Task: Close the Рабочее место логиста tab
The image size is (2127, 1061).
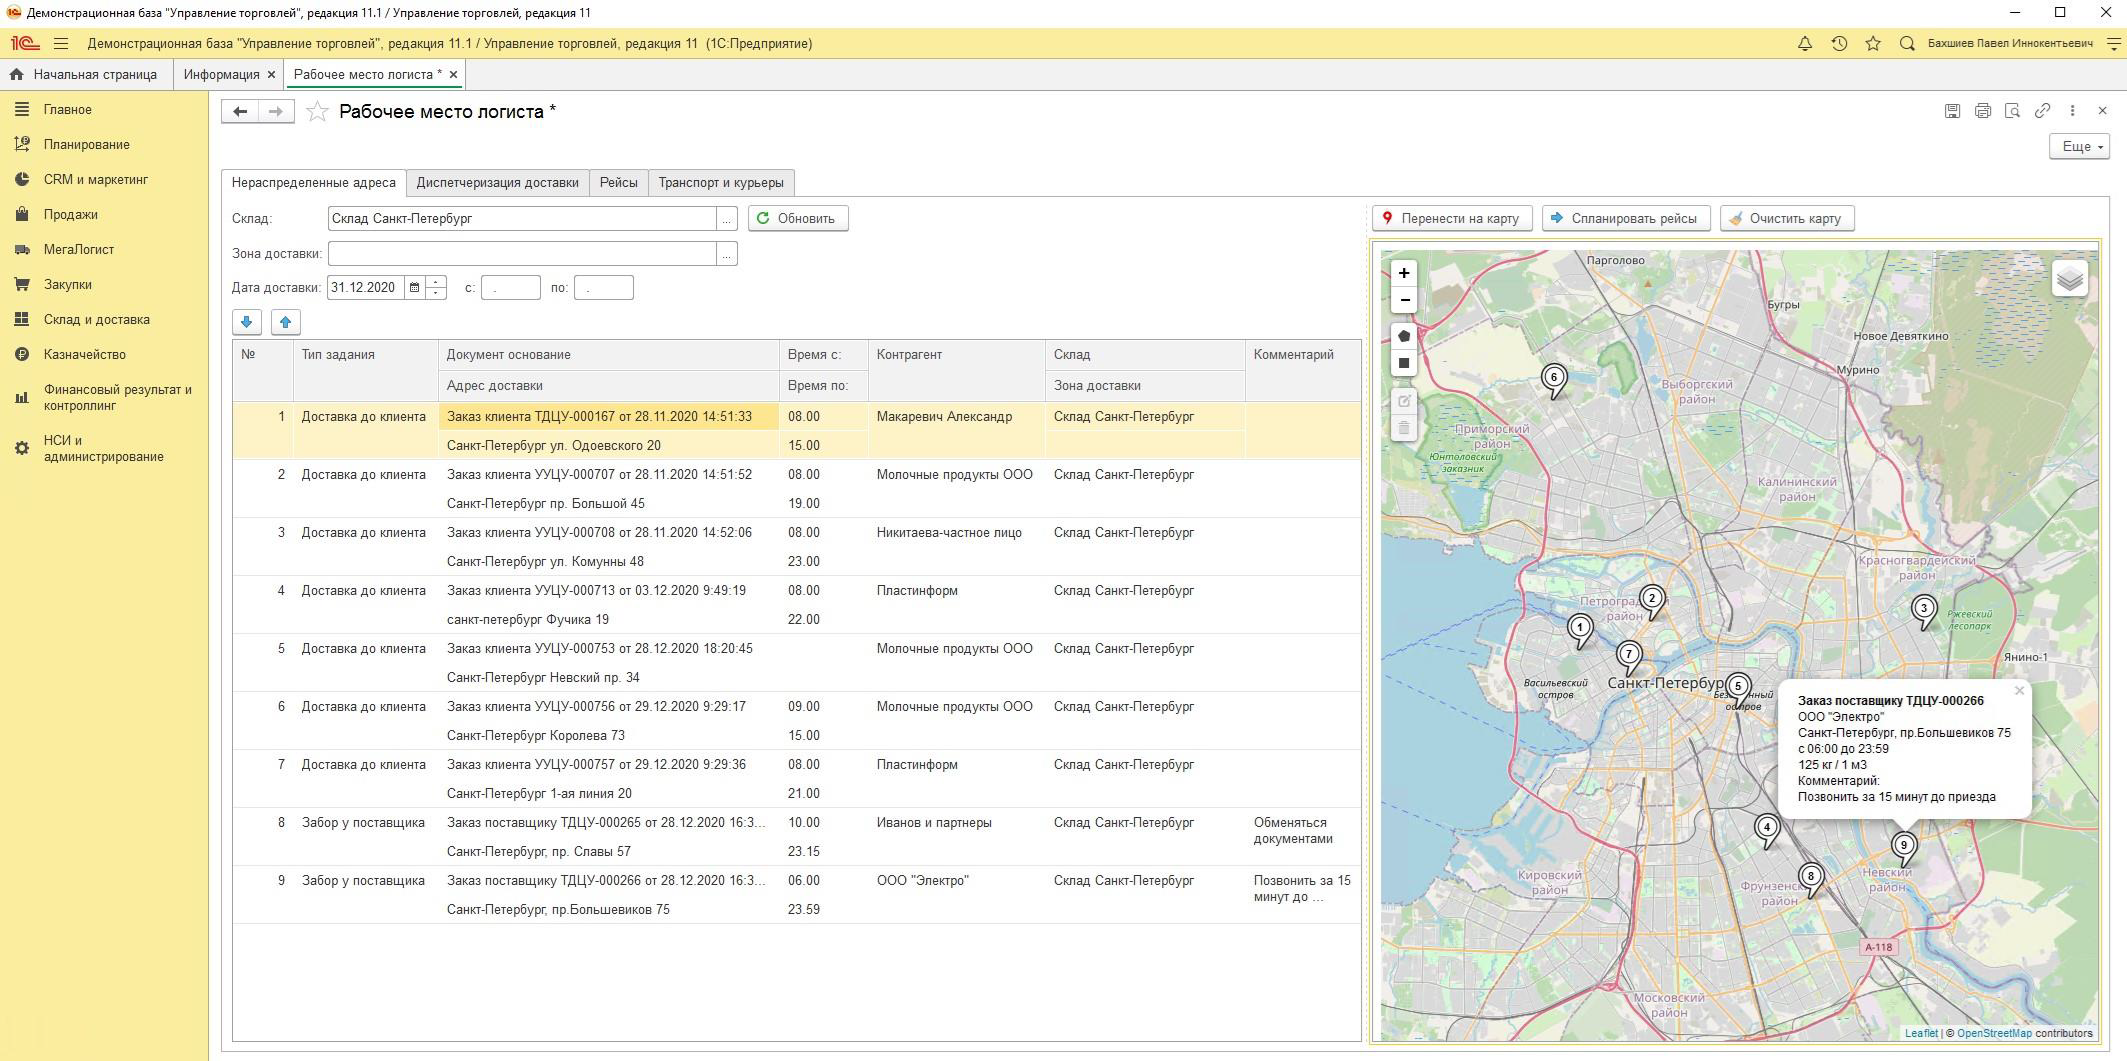Action: pyautogui.click(x=453, y=75)
